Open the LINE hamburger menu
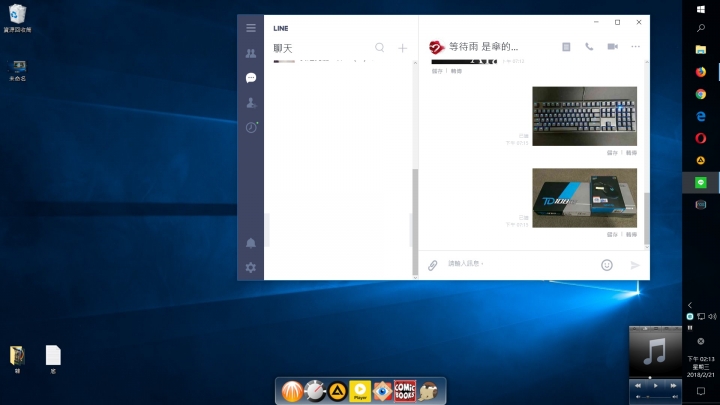The height and width of the screenshot is (405, 720). (251, 28)
